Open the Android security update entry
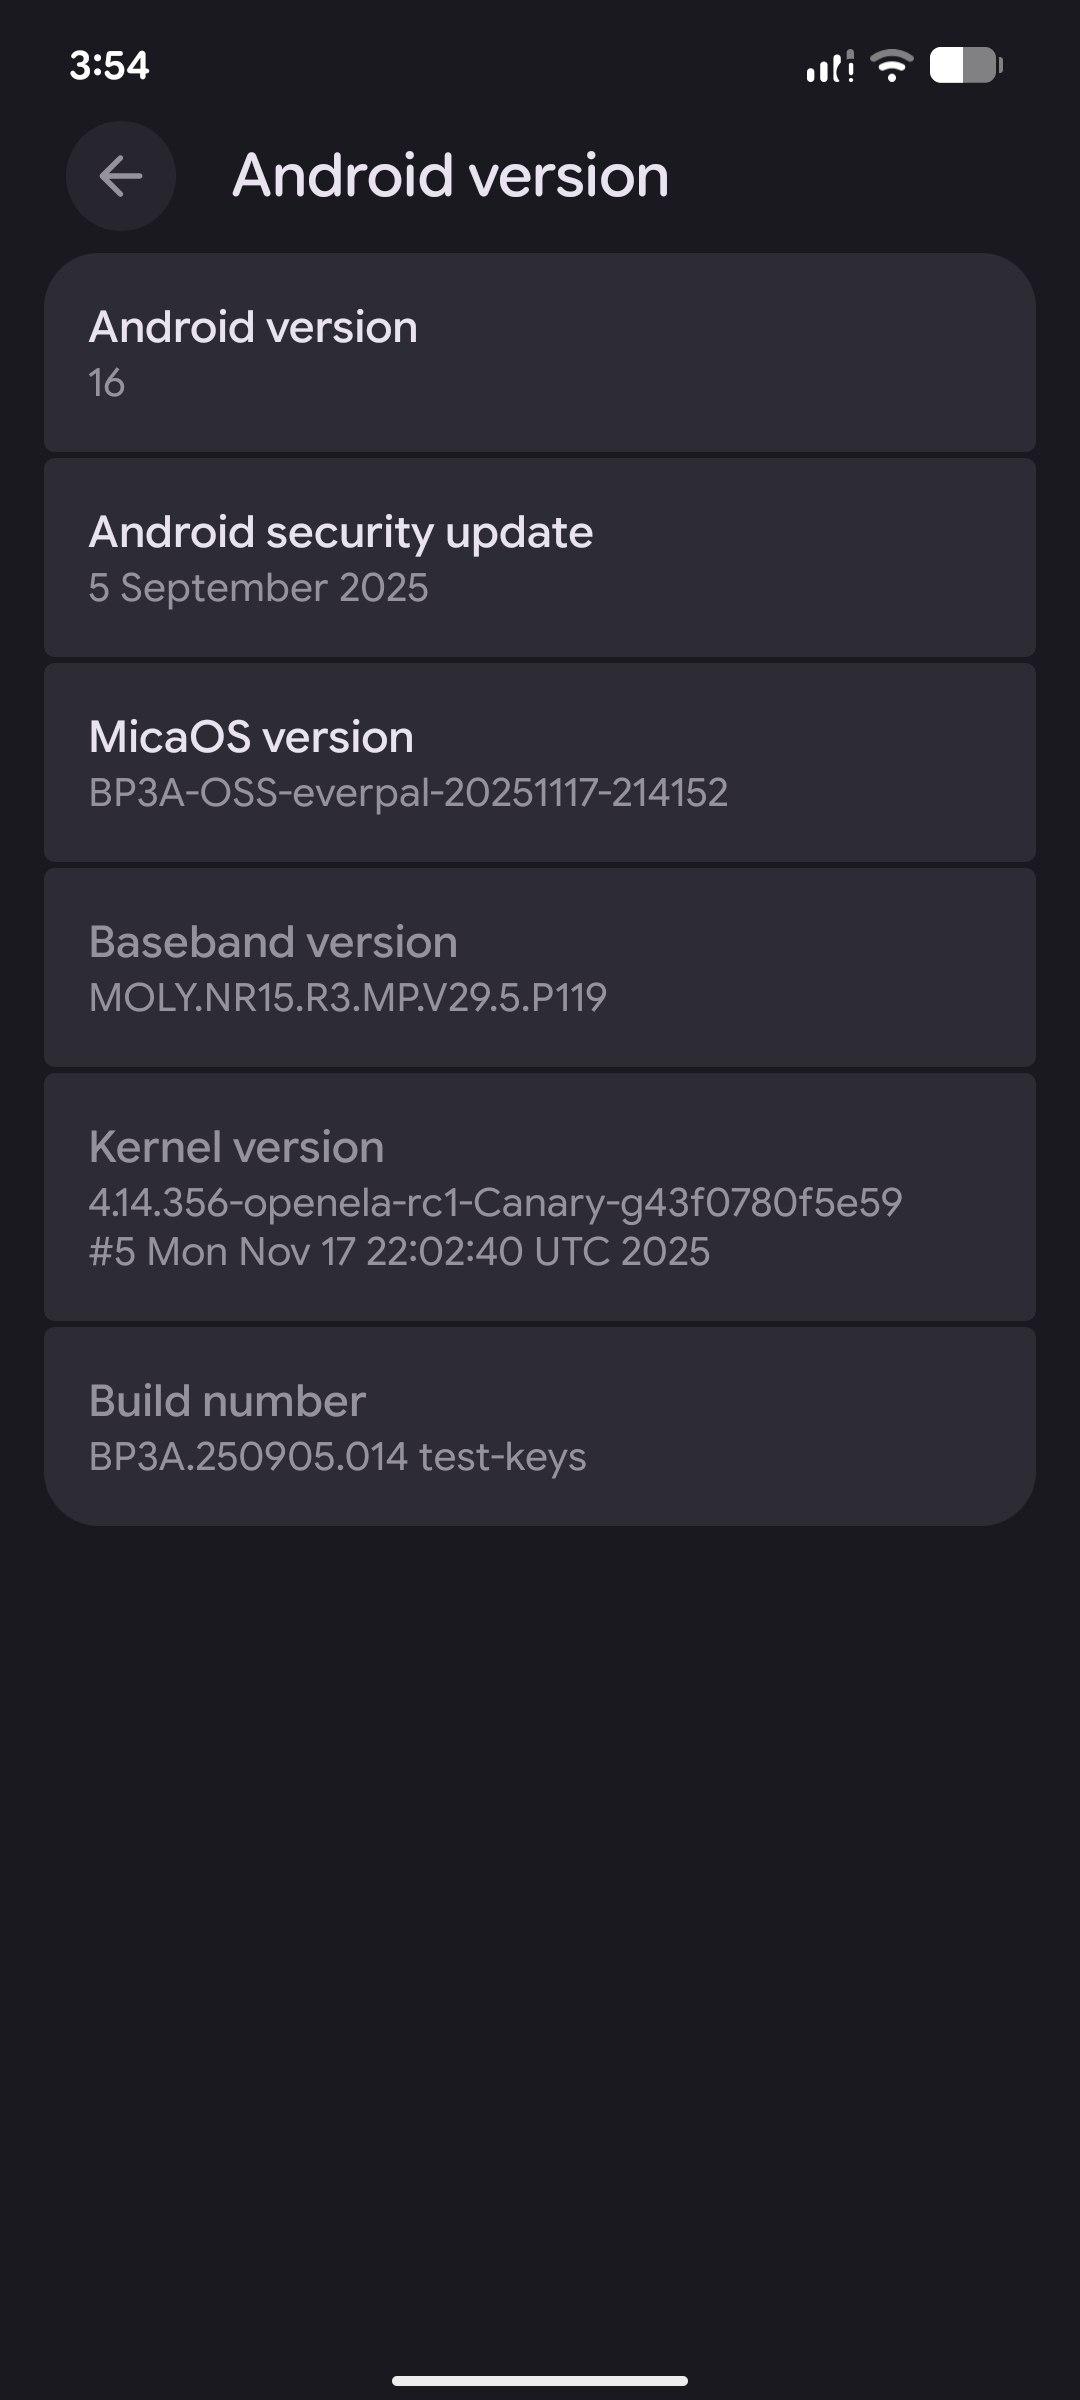Screen dimensions: 1080x2400 coord(540,558)
